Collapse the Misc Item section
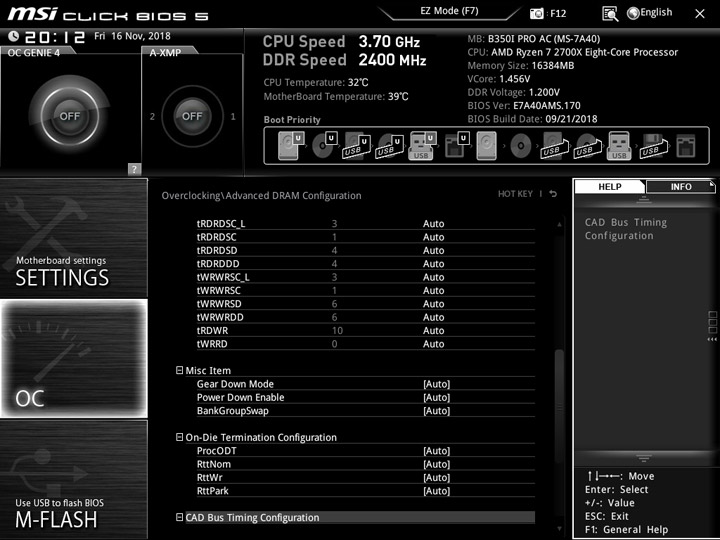 coord(180,370)
